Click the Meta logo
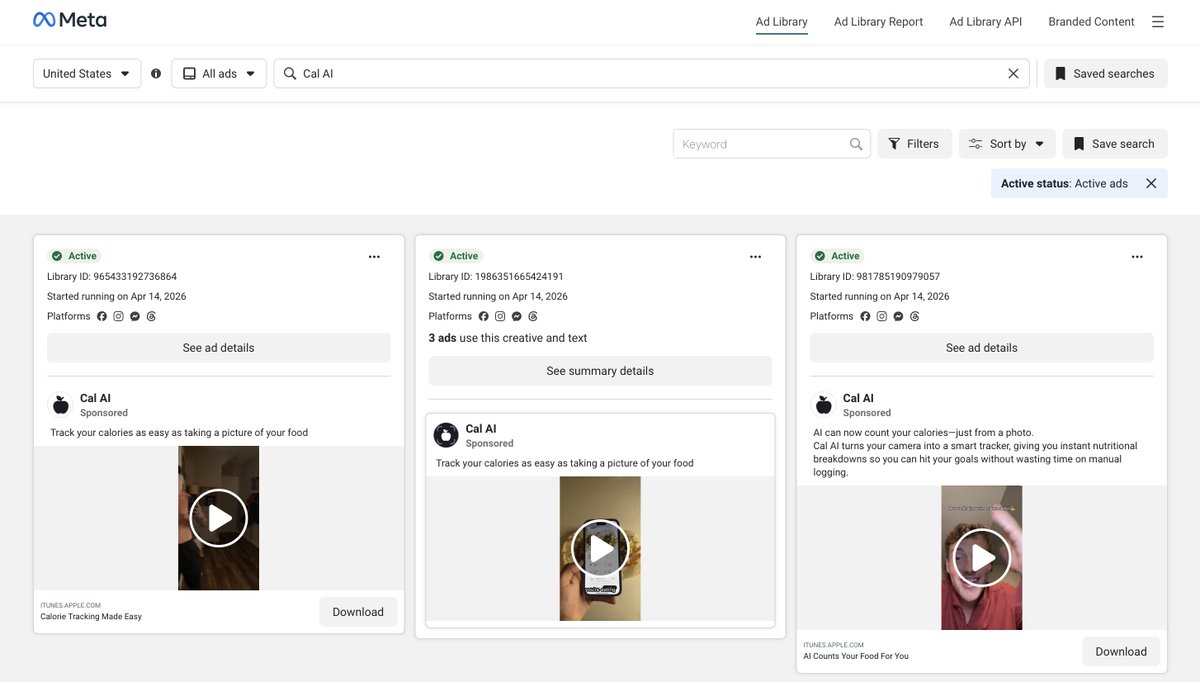 click(70, 20)
